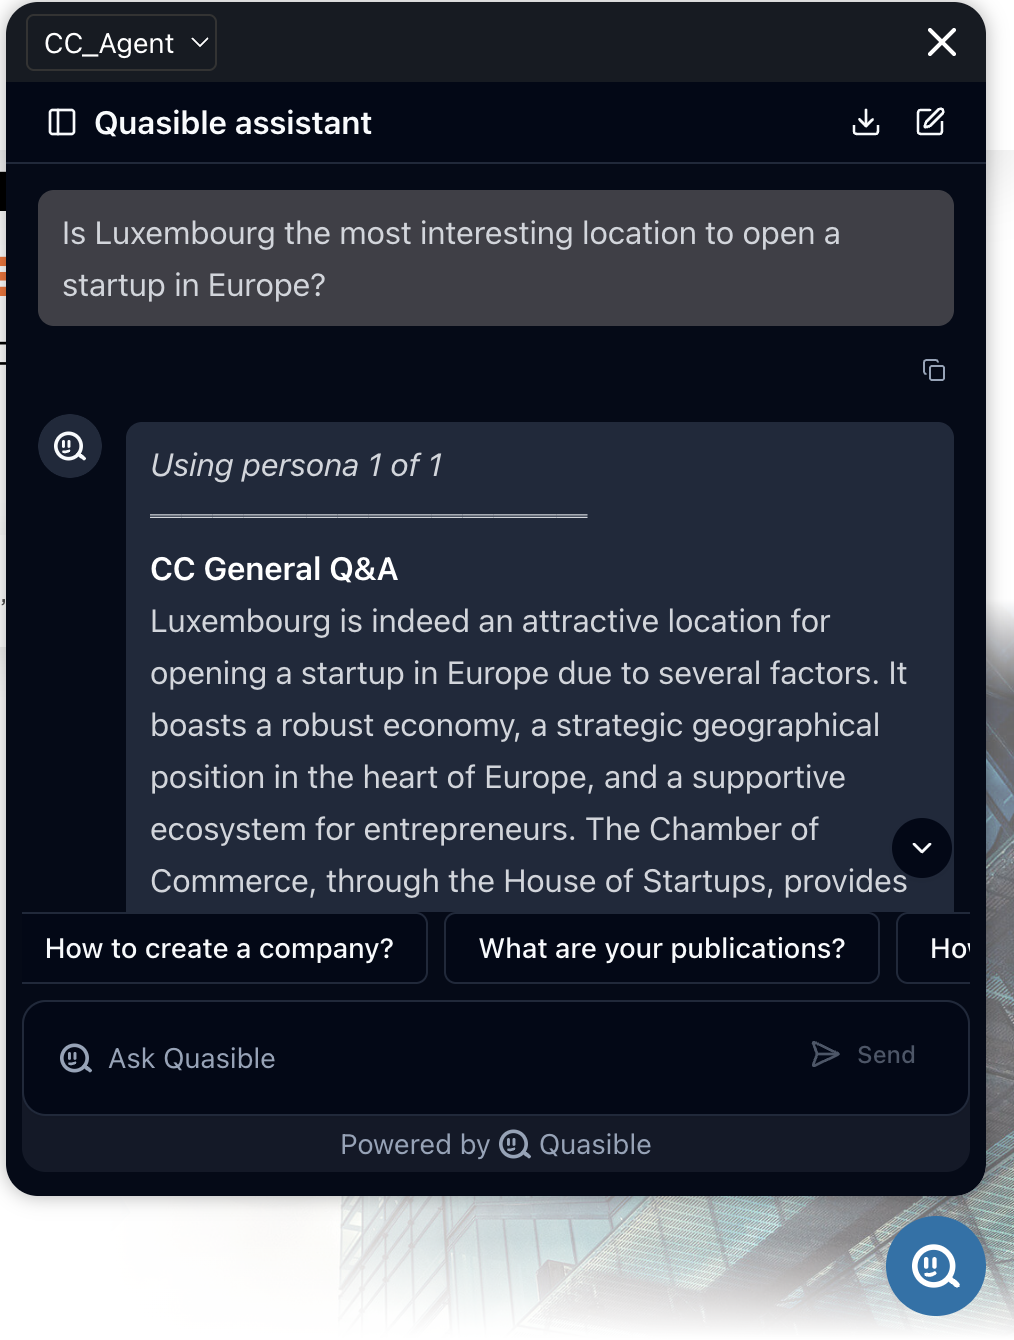
Task: Click the Quasible logo in the footer
Action: [x=514, y=1144]
